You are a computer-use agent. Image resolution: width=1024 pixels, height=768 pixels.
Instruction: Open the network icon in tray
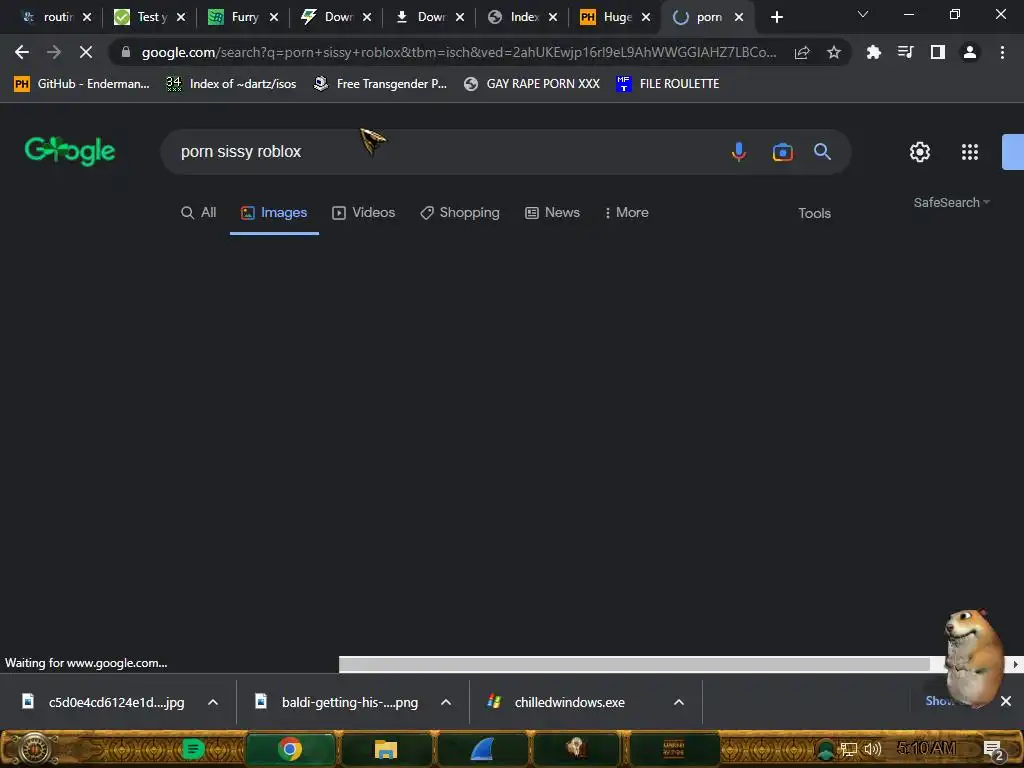pos(849,750)
